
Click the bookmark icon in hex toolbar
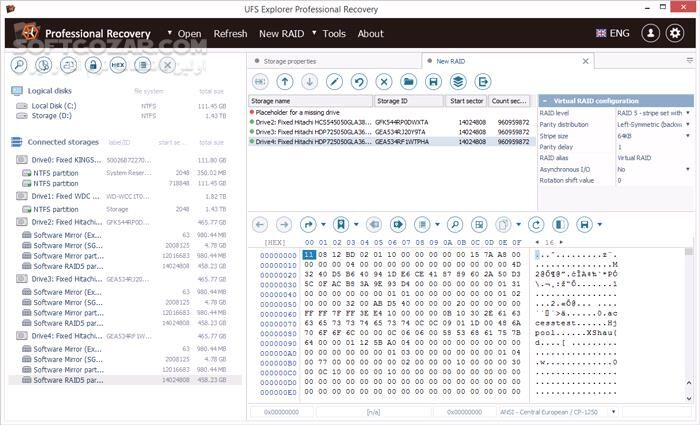[x=341, y=224]
